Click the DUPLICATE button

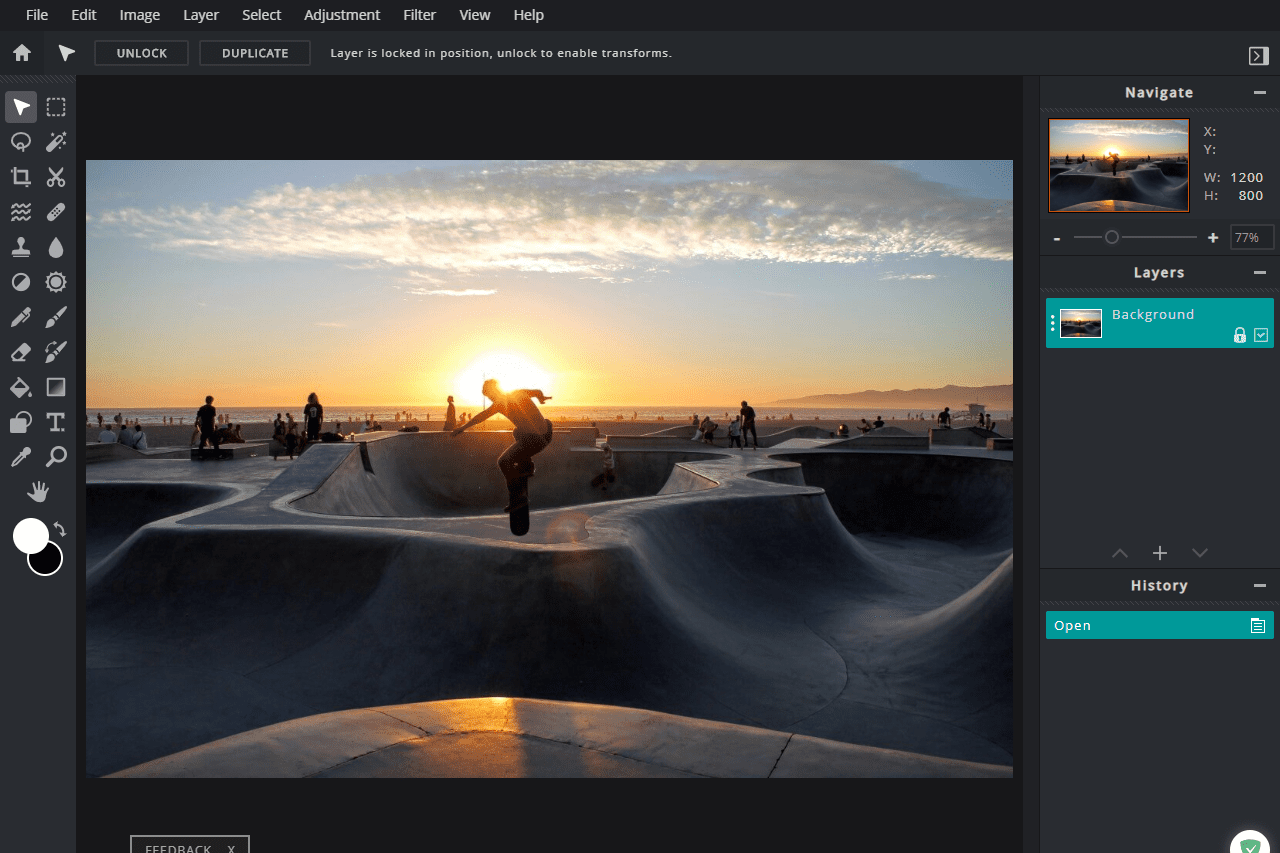coord(255,53)
